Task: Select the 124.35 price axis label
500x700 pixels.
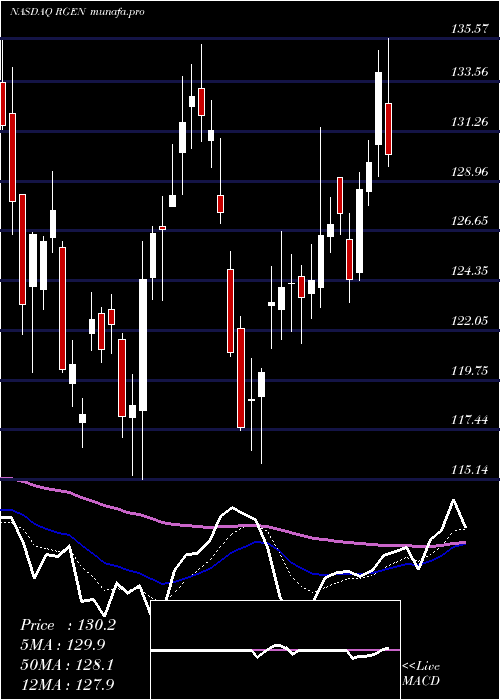Action: 470,271
